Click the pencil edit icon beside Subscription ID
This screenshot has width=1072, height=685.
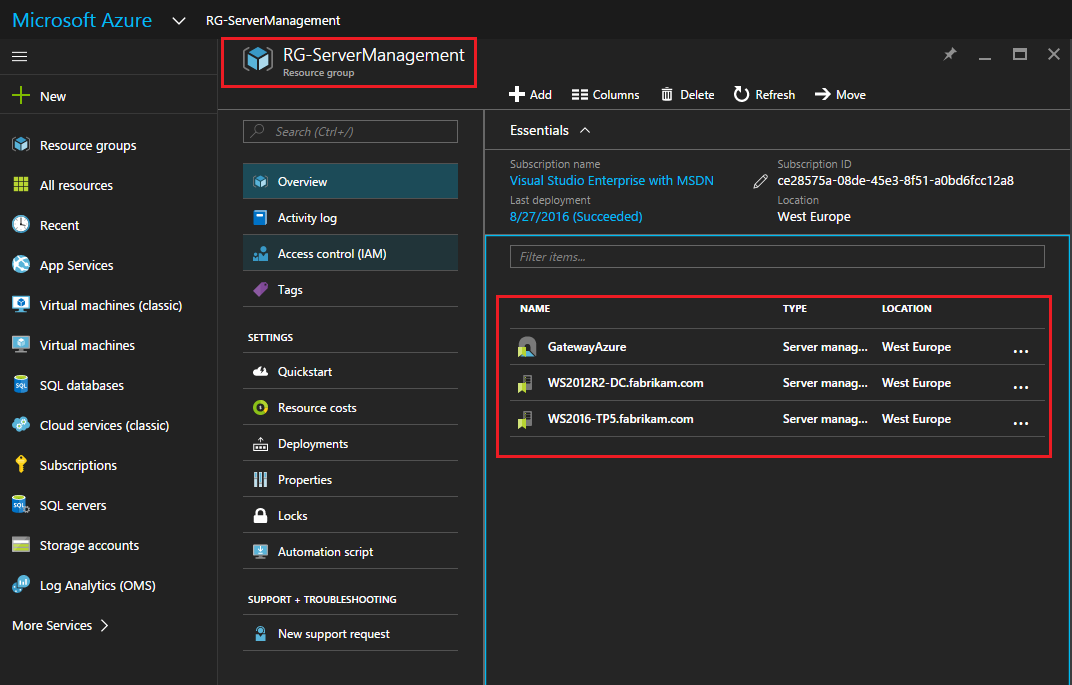(760, 181)
